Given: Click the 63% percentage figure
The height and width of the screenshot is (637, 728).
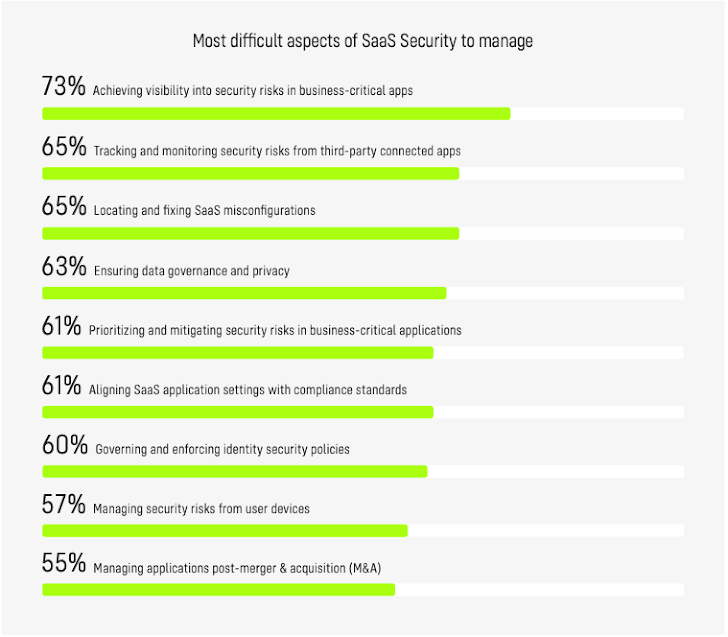Looking at the screenshot, I should click(x=63, y=267).
